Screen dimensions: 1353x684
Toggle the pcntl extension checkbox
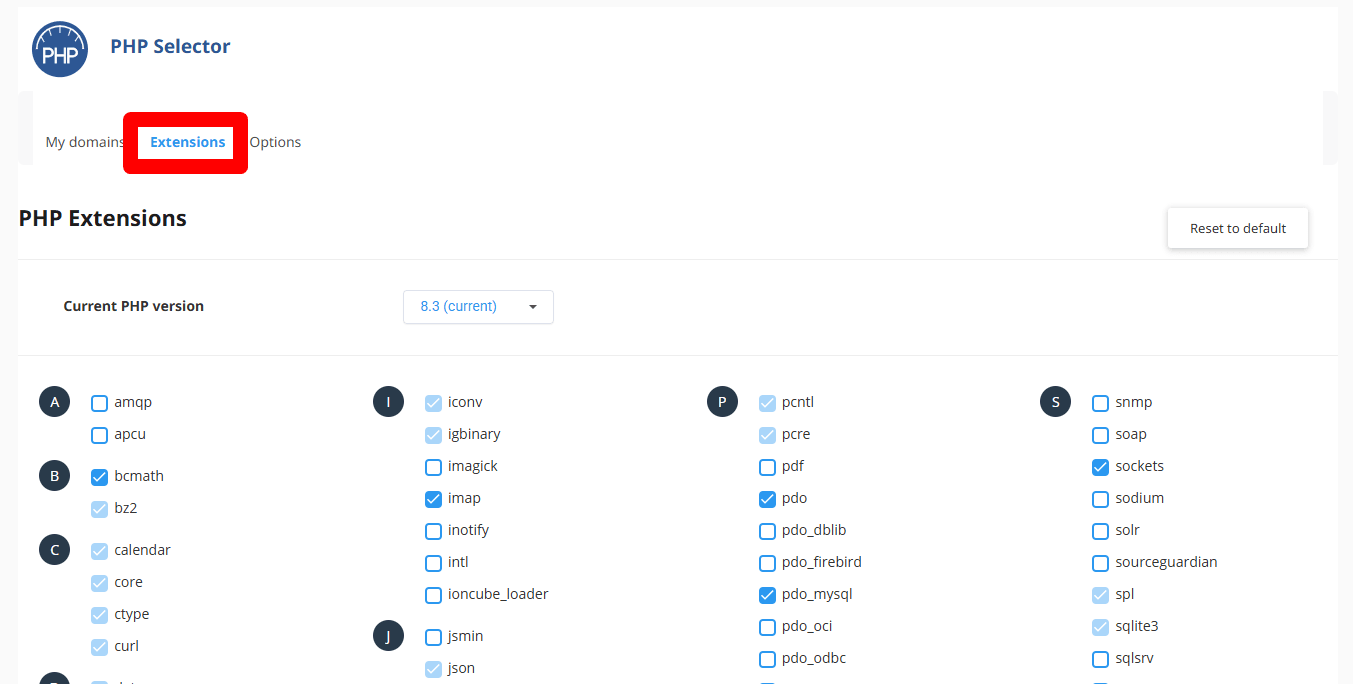[x=767, y=404]
